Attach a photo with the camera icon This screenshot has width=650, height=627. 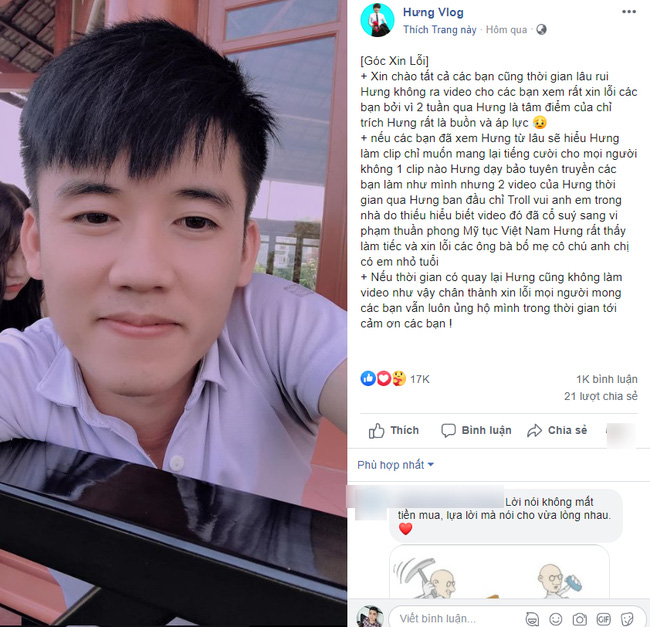tap(580, 619)
